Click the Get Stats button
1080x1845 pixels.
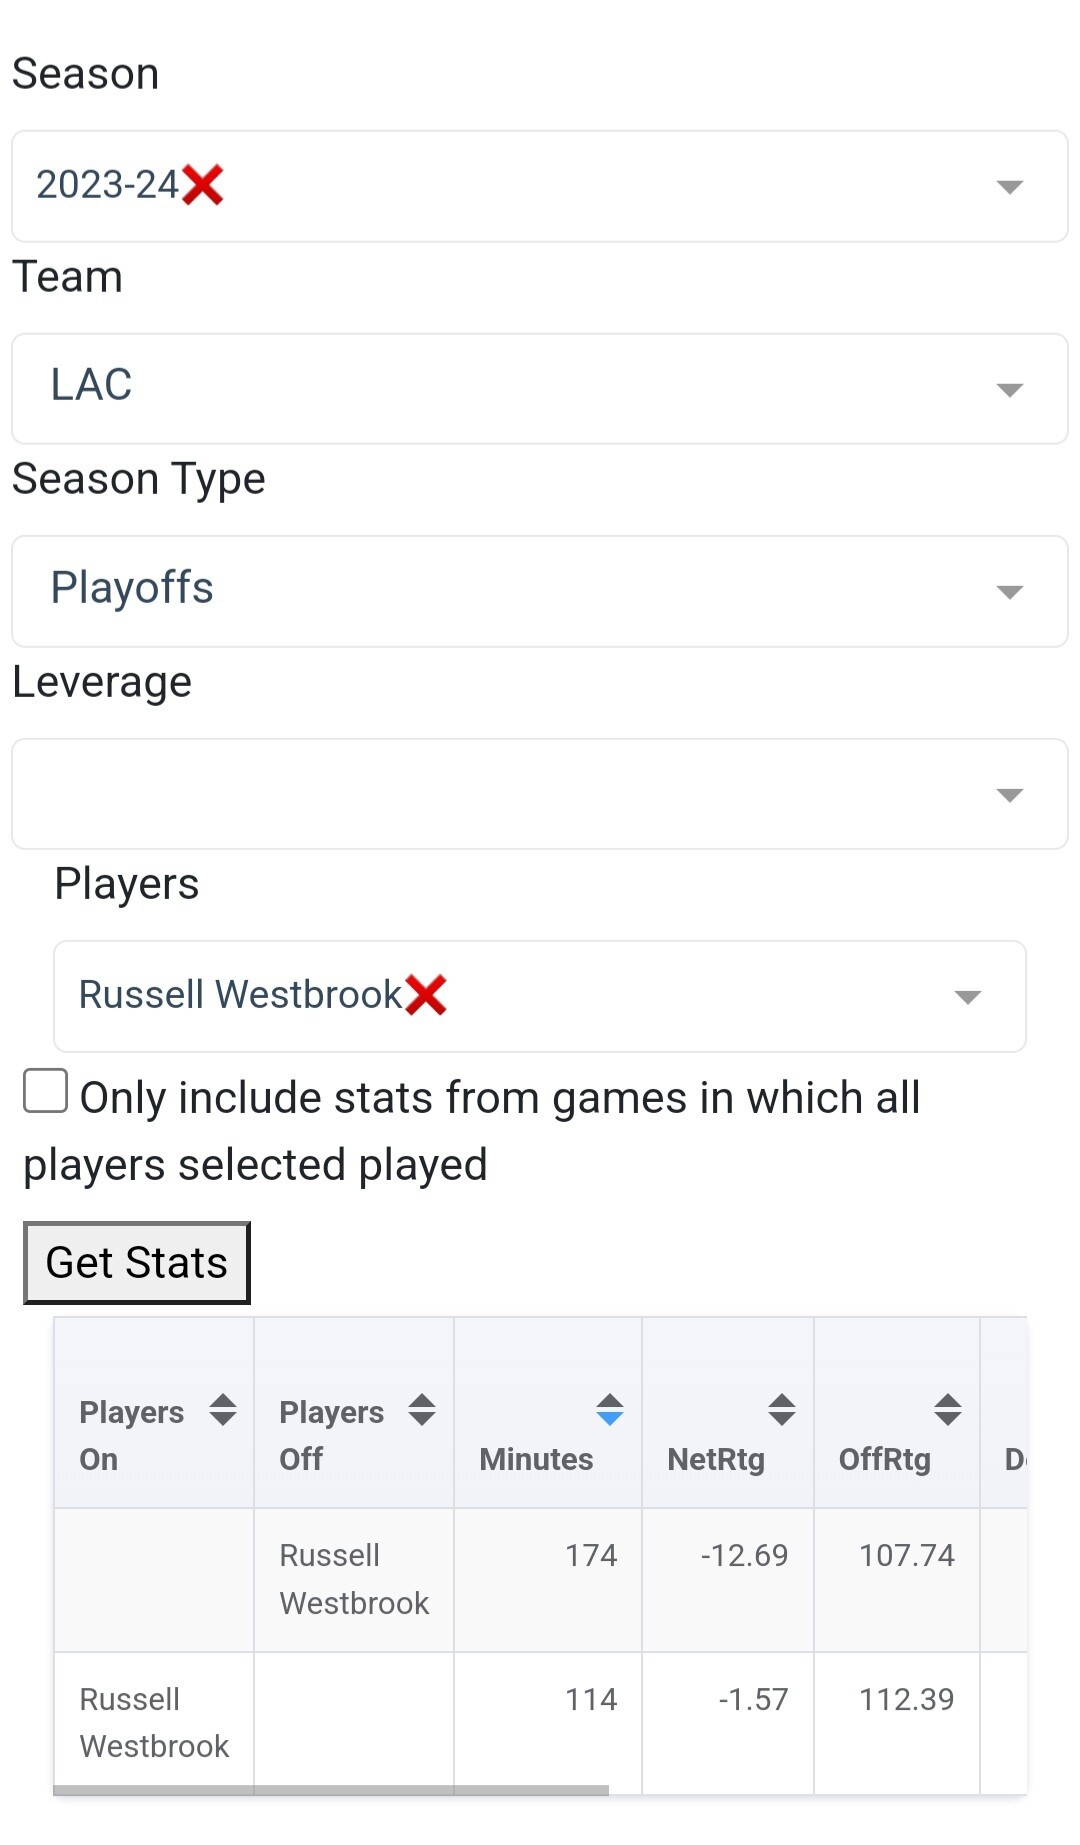pos(137,1263)
